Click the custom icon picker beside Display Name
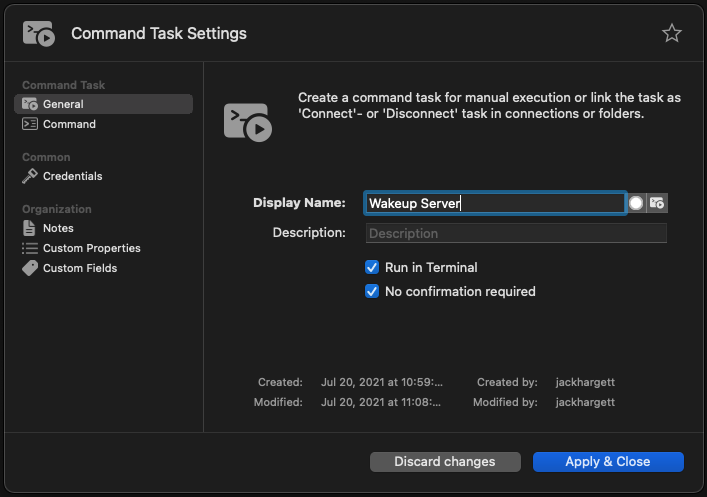Image resolution: width=707 pixels, height=497 pixels. [x=657, y=203]
